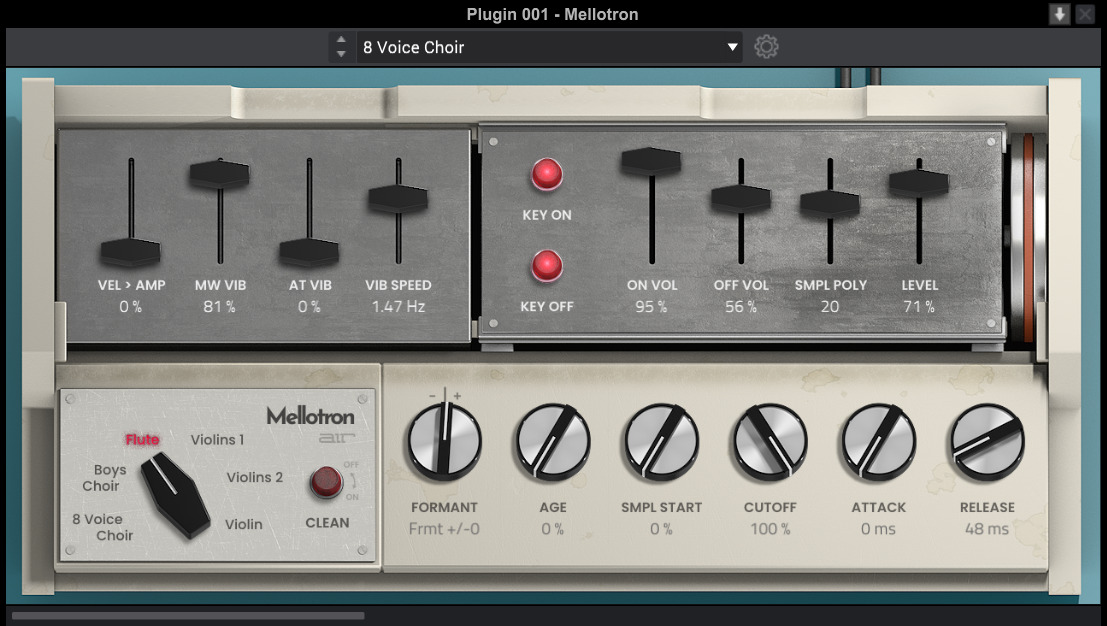Click the AT VIB slider handle
This screenshot has height=626, width=1107.
coord(309,252)
